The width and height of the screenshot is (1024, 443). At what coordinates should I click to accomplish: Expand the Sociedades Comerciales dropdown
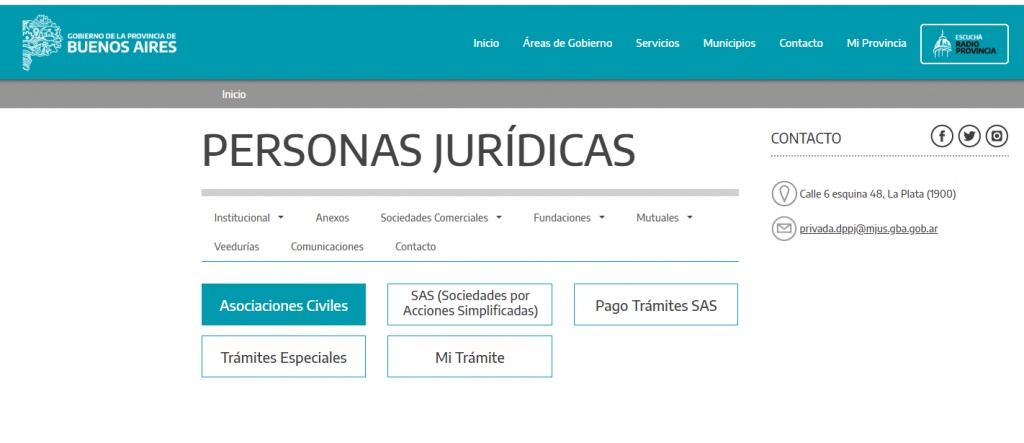pos(441,218)
